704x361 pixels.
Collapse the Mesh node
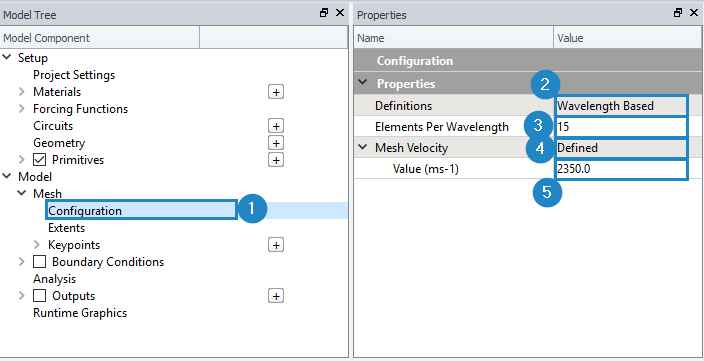click(22, 194)
